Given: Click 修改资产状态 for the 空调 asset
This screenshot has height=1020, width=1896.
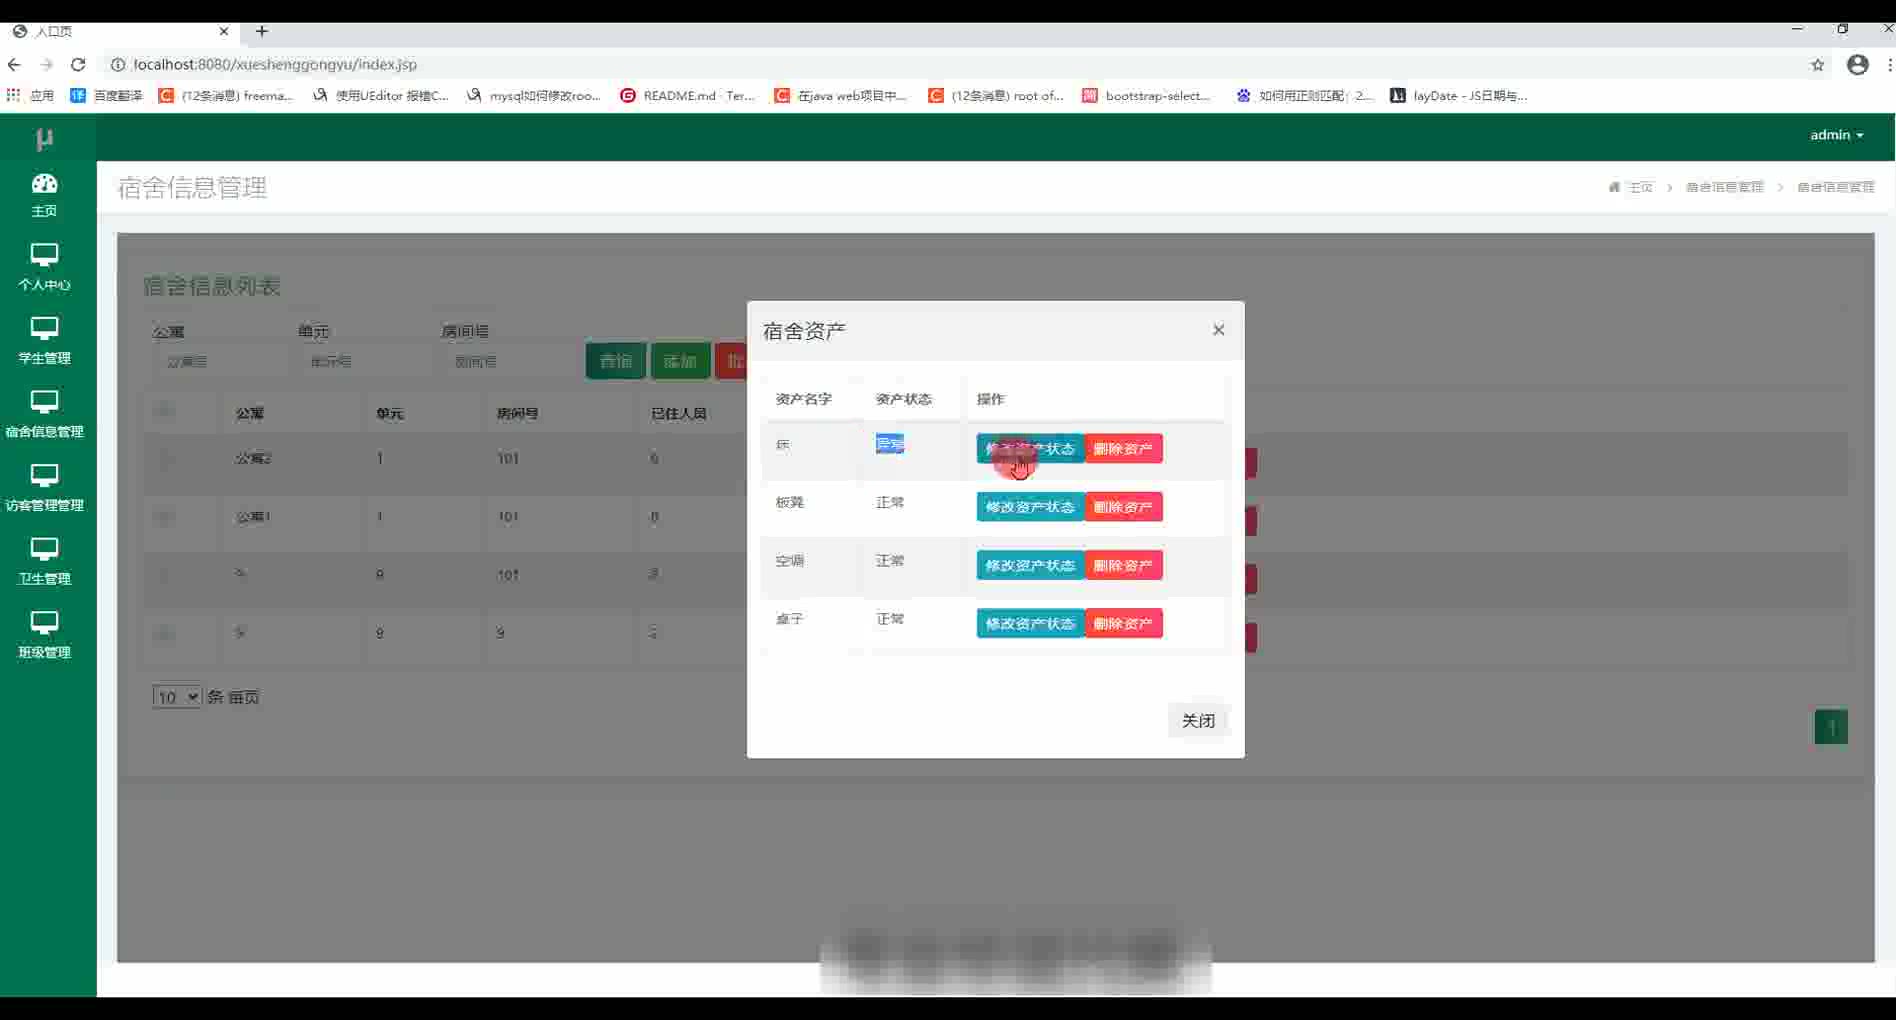Looking at the screenshot, I should pos(1030,565).
